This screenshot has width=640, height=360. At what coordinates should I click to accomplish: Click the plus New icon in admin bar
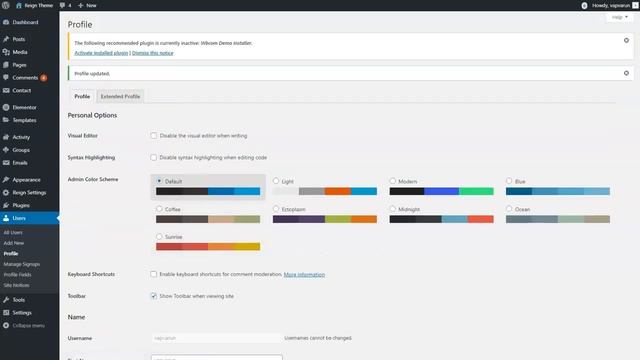(x=80, y=5)
